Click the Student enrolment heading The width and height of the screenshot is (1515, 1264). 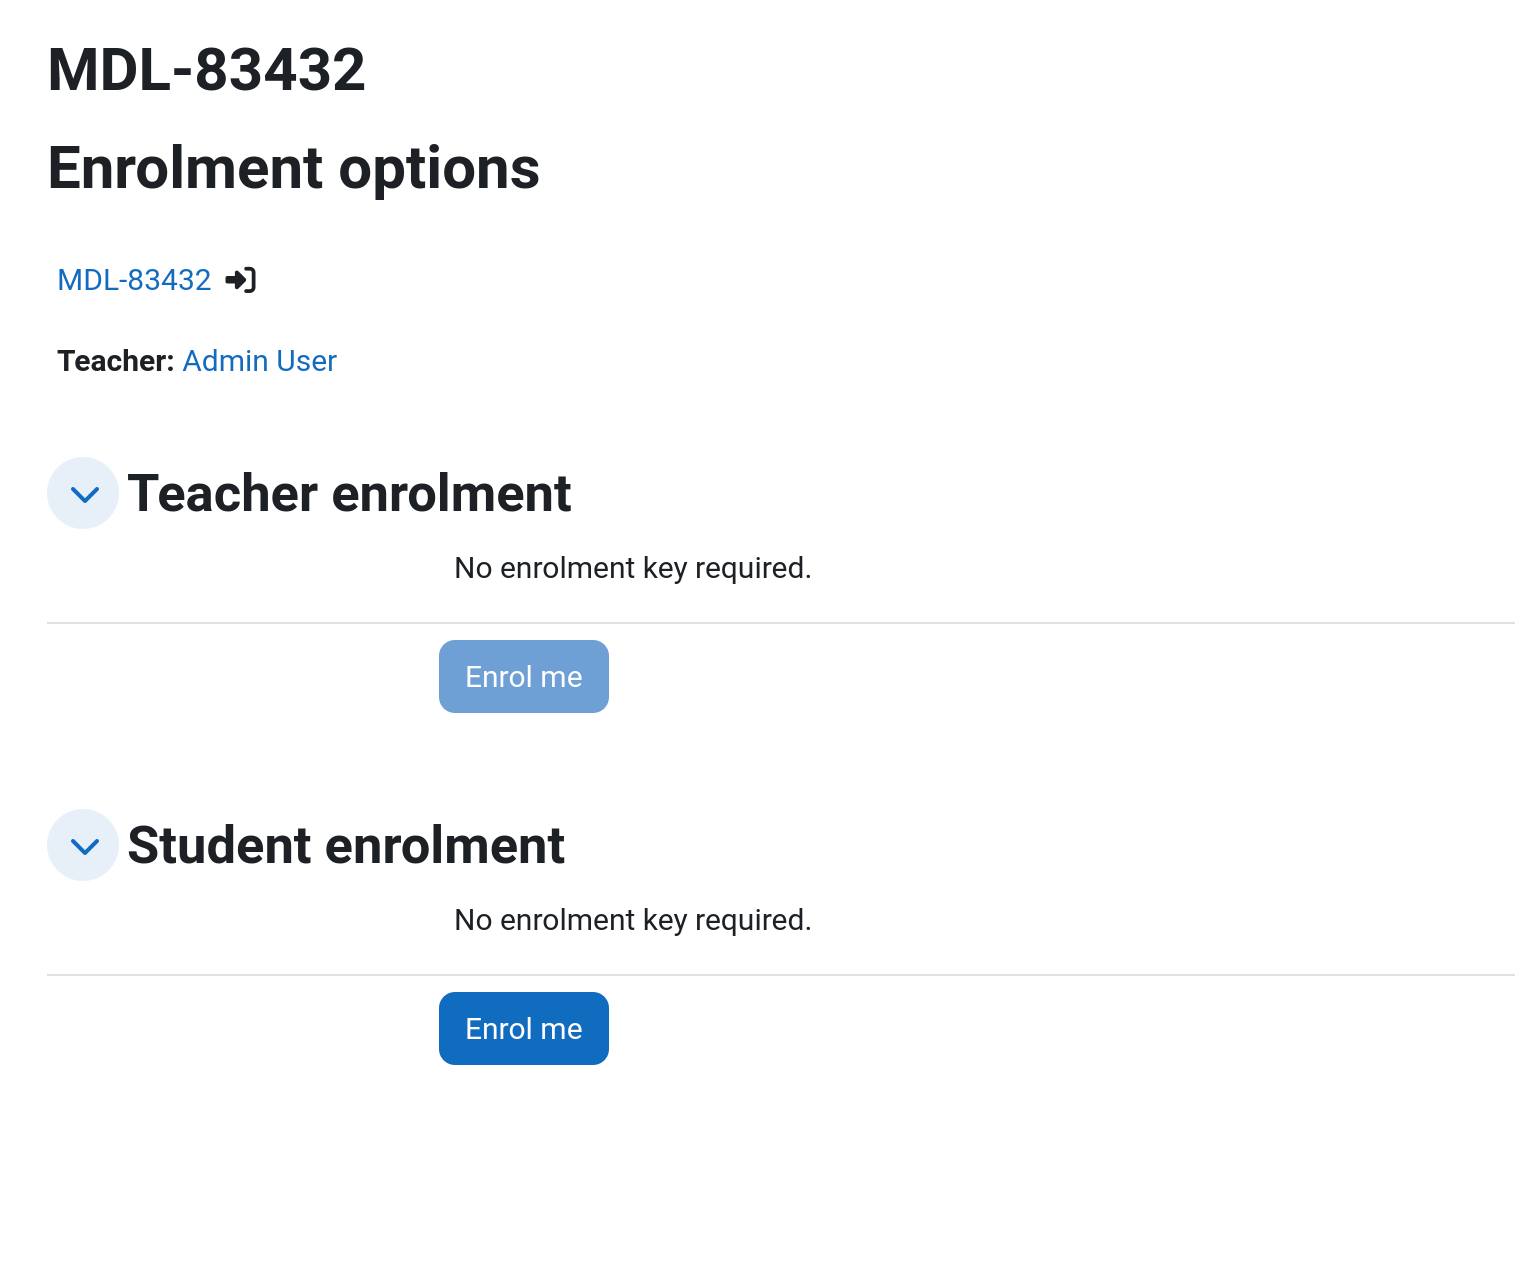pyautogui.click(x=346, y=845)
